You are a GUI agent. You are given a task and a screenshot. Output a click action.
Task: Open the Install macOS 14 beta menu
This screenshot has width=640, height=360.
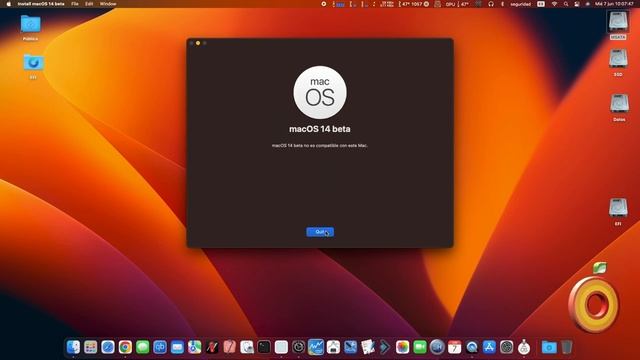click(41, 4)
